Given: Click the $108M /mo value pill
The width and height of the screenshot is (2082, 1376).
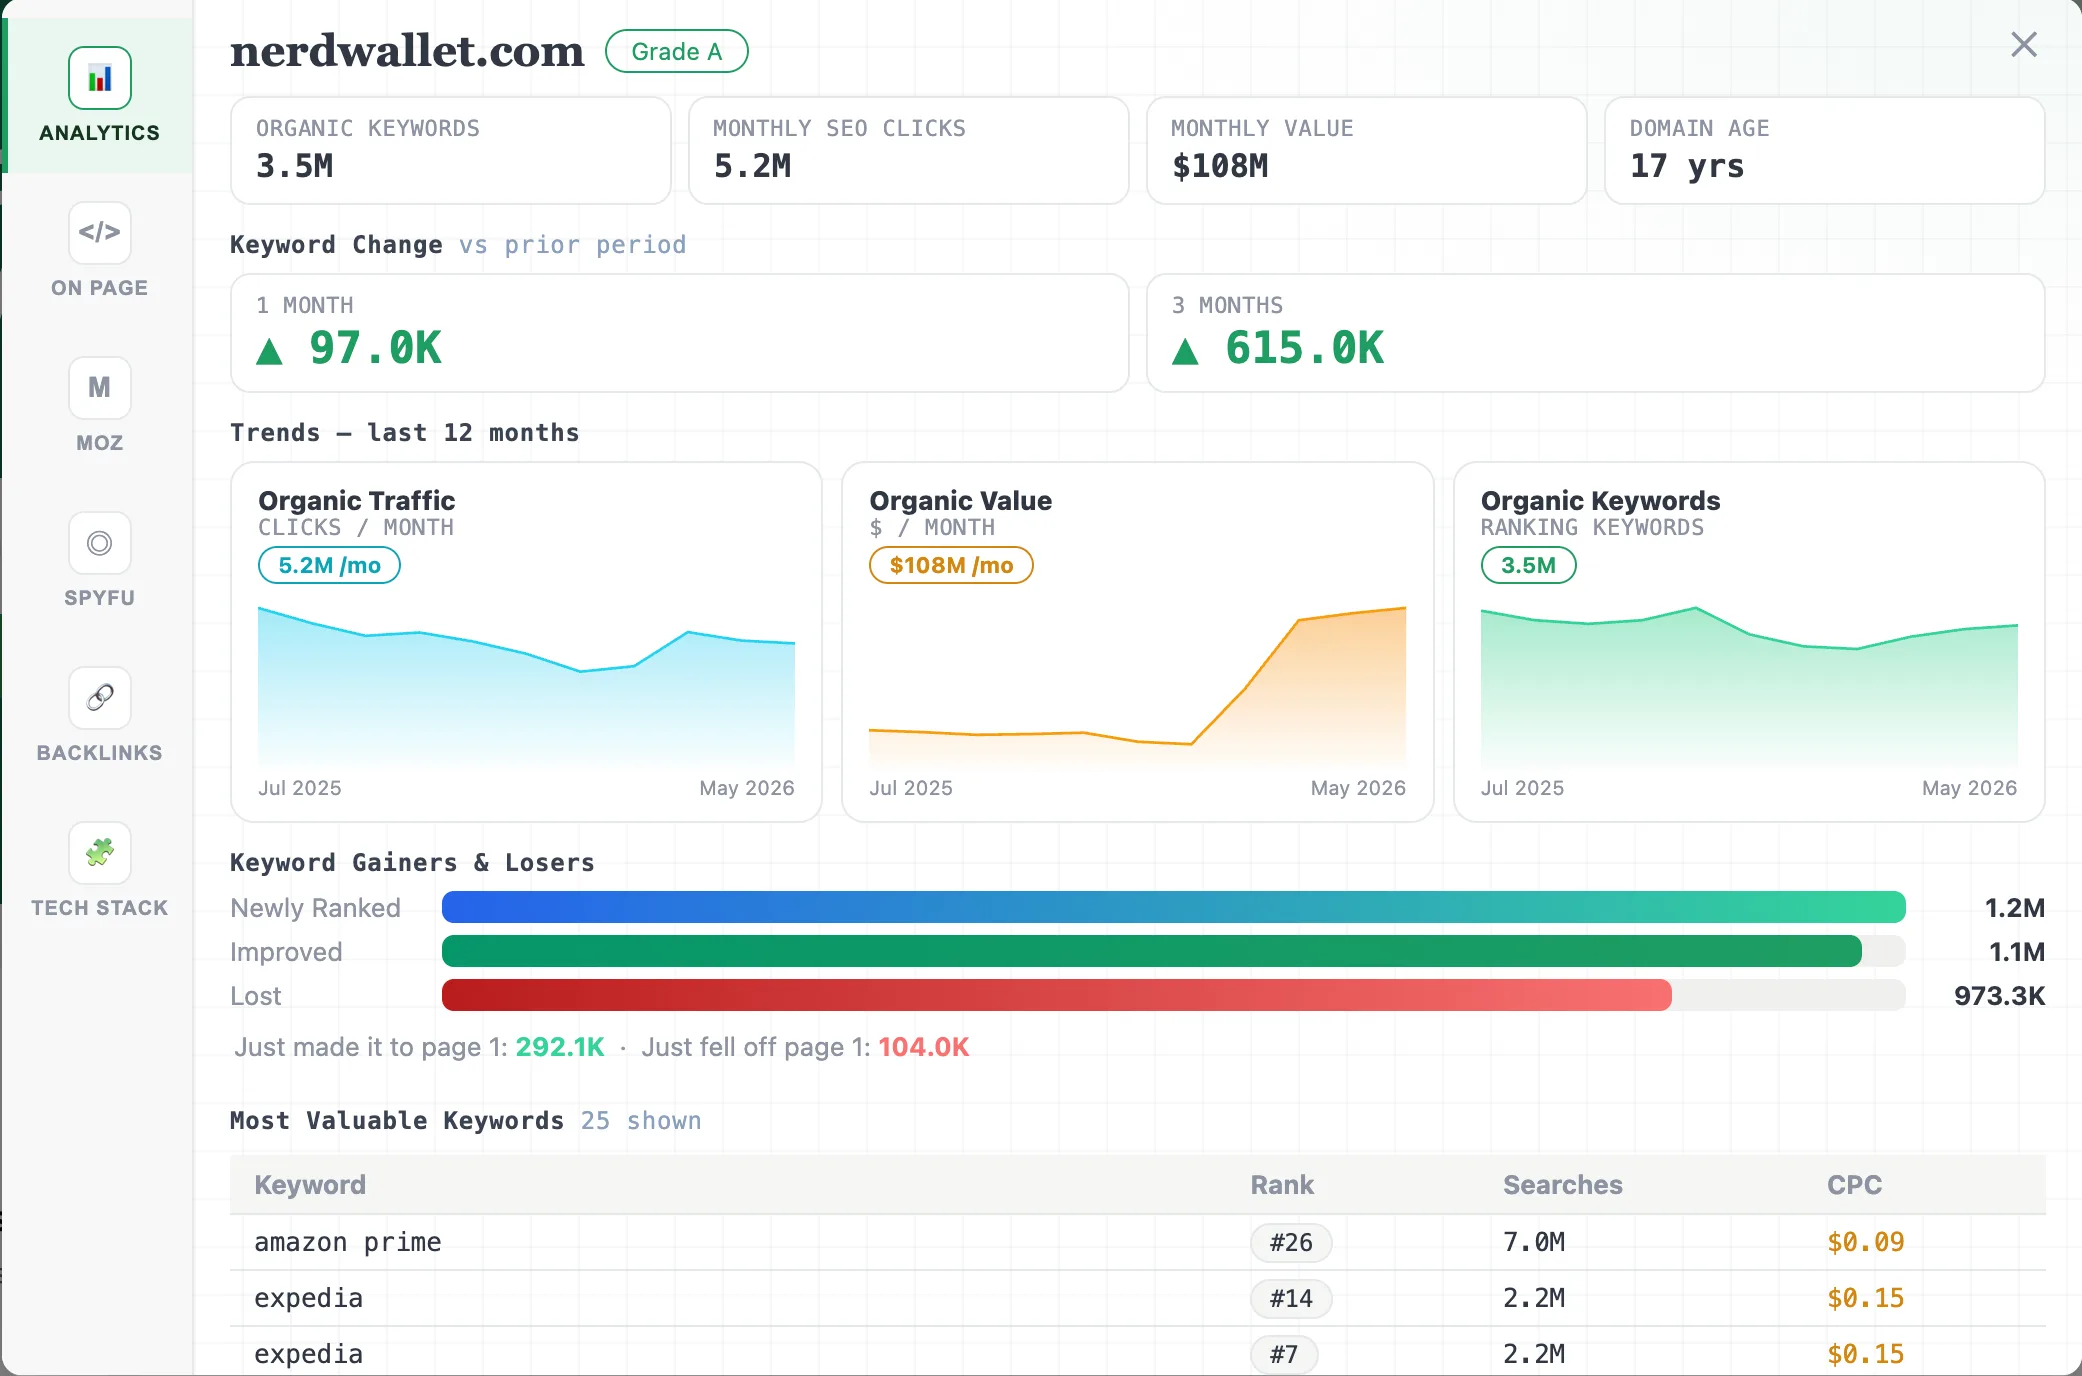Looking at the screenshot, I should tap(951, 565).
